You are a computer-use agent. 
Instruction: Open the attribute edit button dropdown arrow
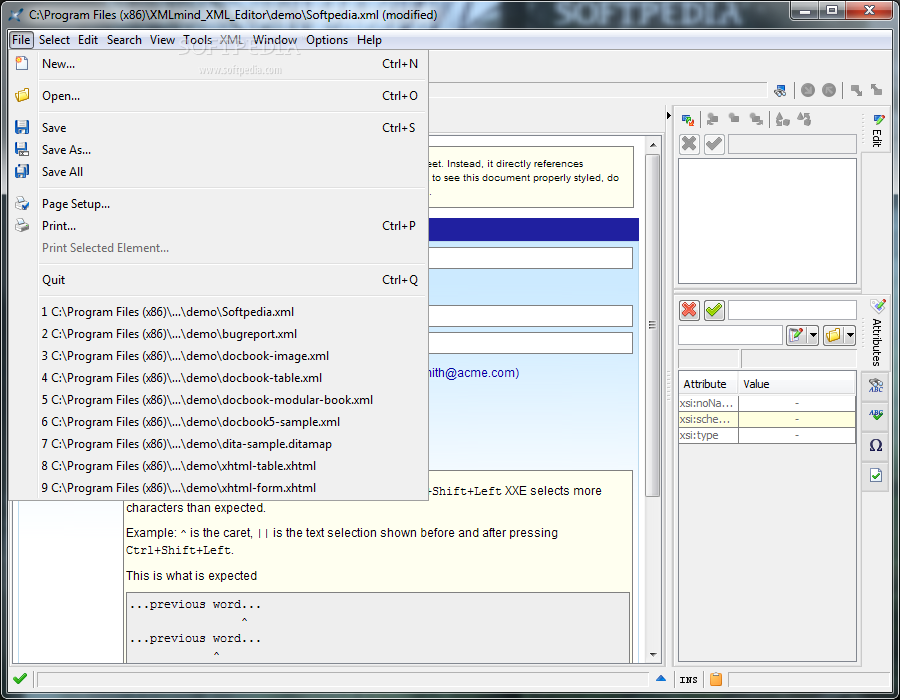pos(813,335)
